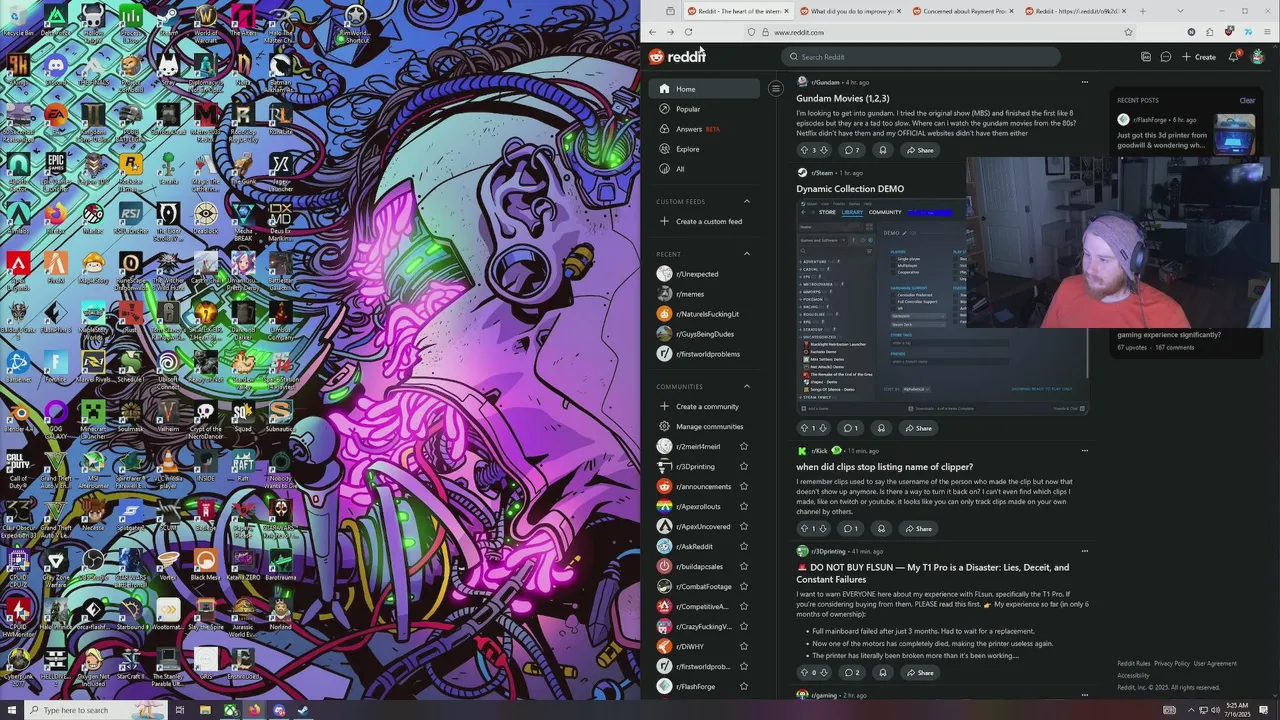Image resolution: width=1280 pixels, height=720 pixels.
Task: Open r/NatureIsFuckingLit in Recent
Action: [x=704, y=314]
